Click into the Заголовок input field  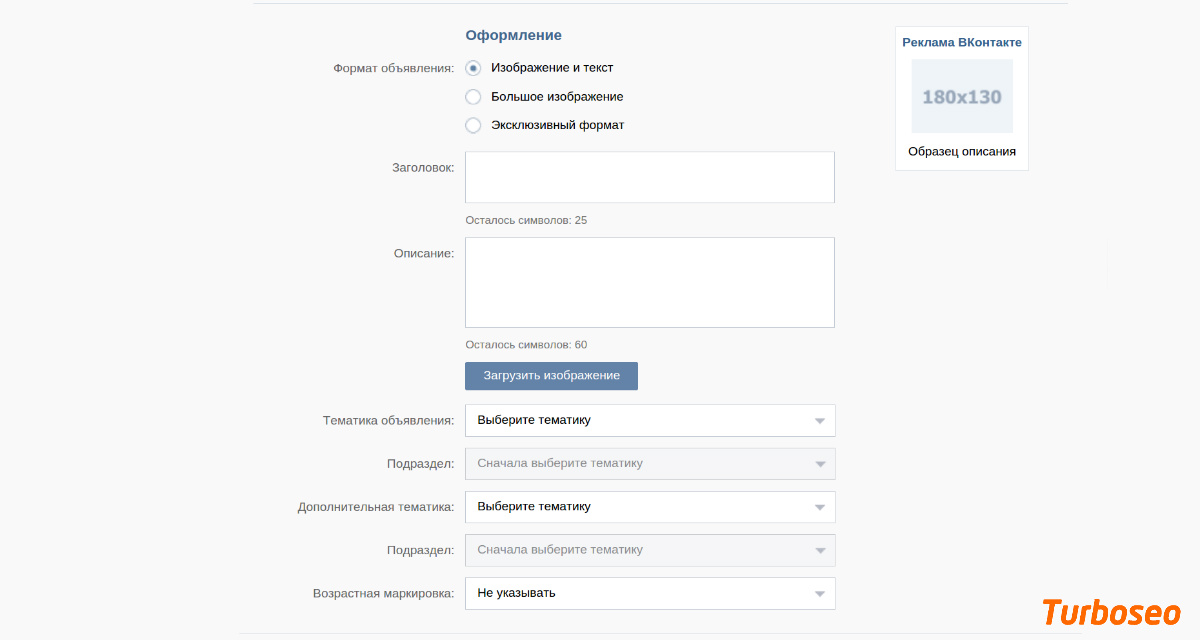[x=650, y=177]
